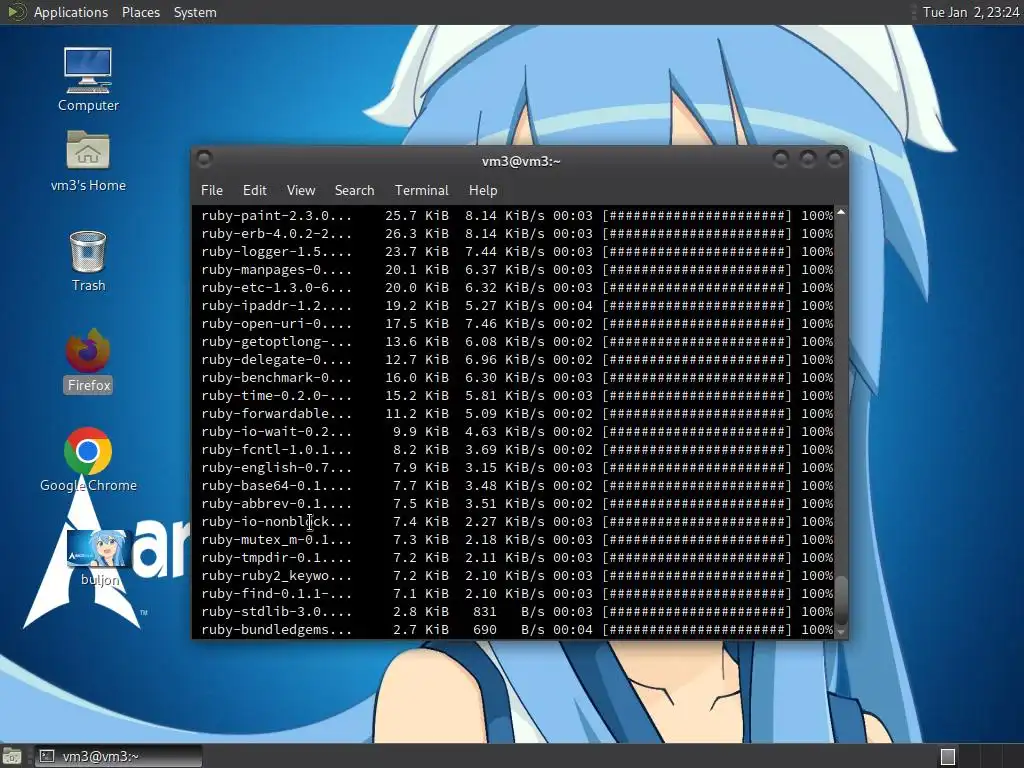Image resolution: width=1024 pixels, height=768 pixels.
Task: Minimize the vm3@vm3 terminal window
Action: (x=780, y=159)
